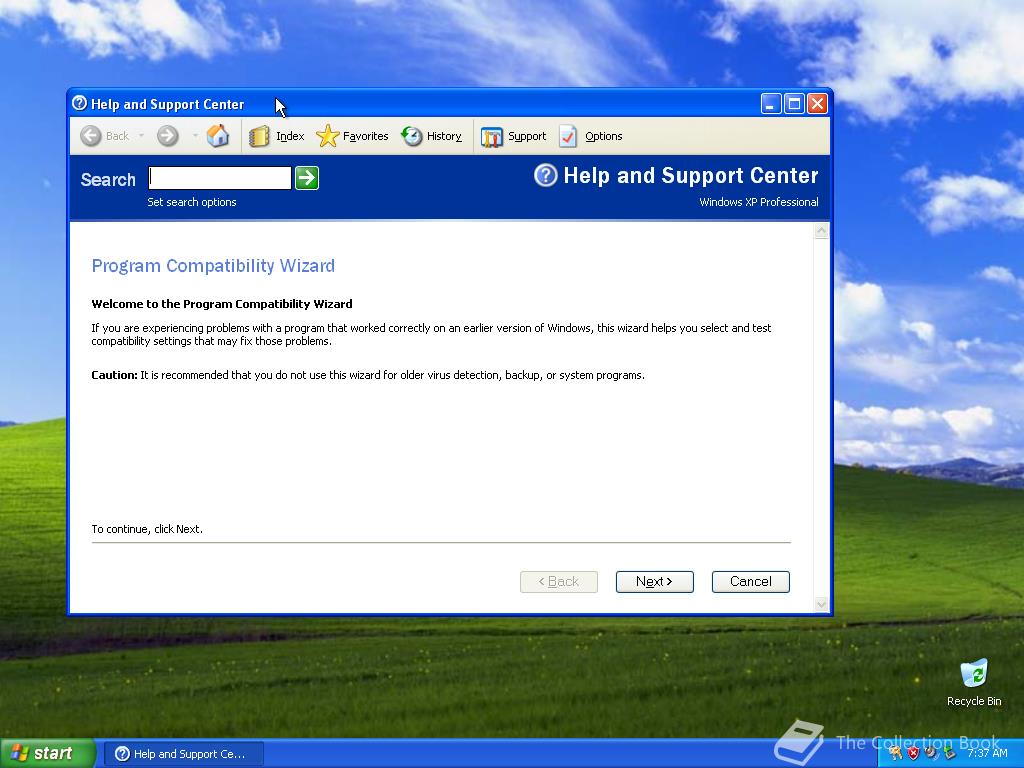The image size is (1024, 768).
Task: Start search with green arrow button
Action: [307, 178]
